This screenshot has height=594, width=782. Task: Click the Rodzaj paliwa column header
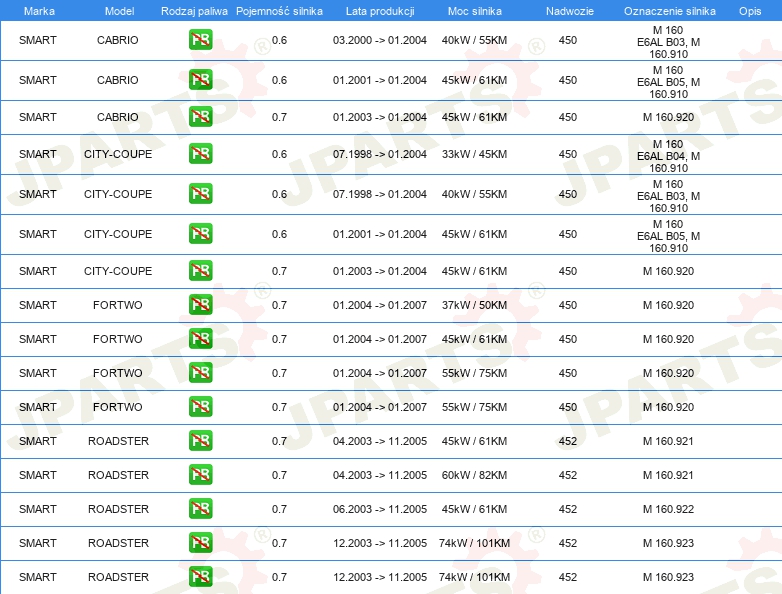193,10
